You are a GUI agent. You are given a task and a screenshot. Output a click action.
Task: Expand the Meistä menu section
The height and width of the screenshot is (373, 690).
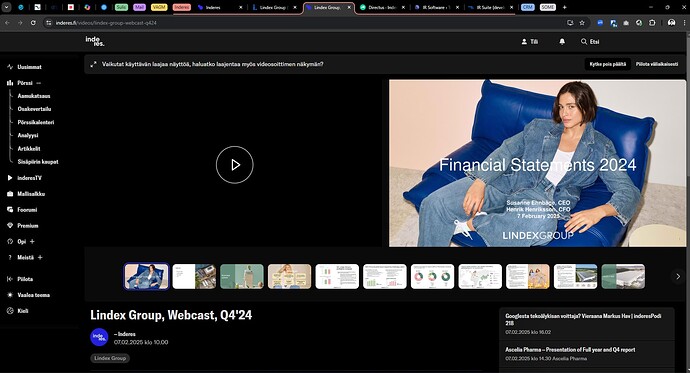point(40,257)
